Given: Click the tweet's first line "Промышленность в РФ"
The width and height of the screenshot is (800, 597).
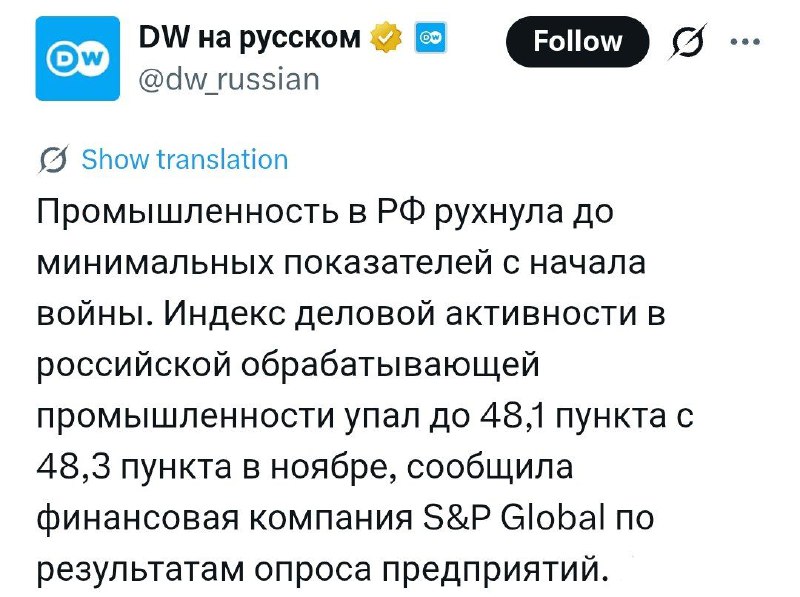Looking at the screenshot, I should 208,213.
